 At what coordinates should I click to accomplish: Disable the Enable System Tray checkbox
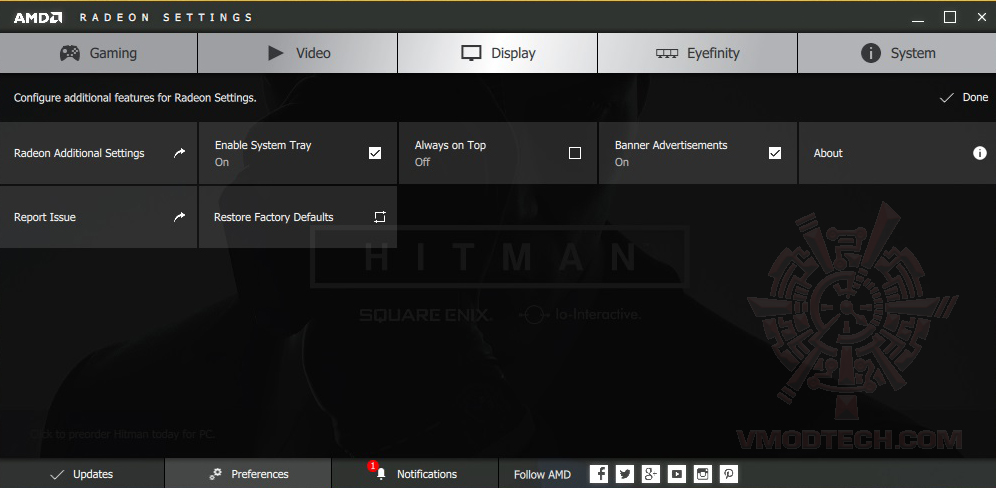coord(375,153)
